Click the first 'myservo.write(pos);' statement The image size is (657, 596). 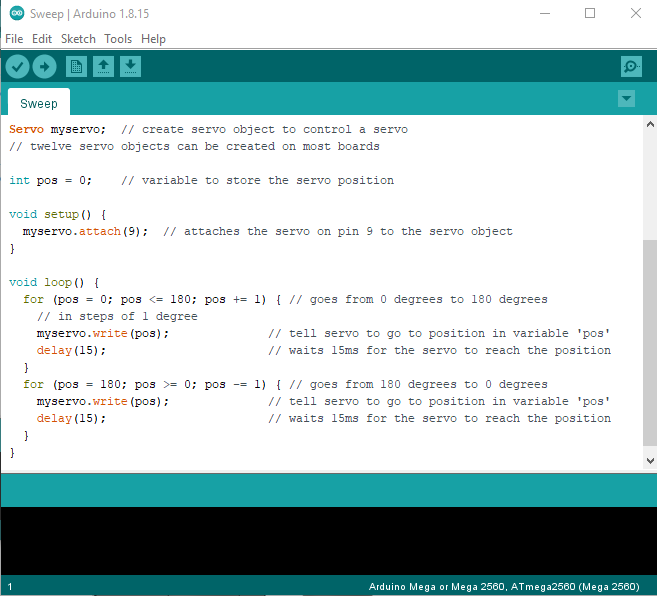pos(103,333)
